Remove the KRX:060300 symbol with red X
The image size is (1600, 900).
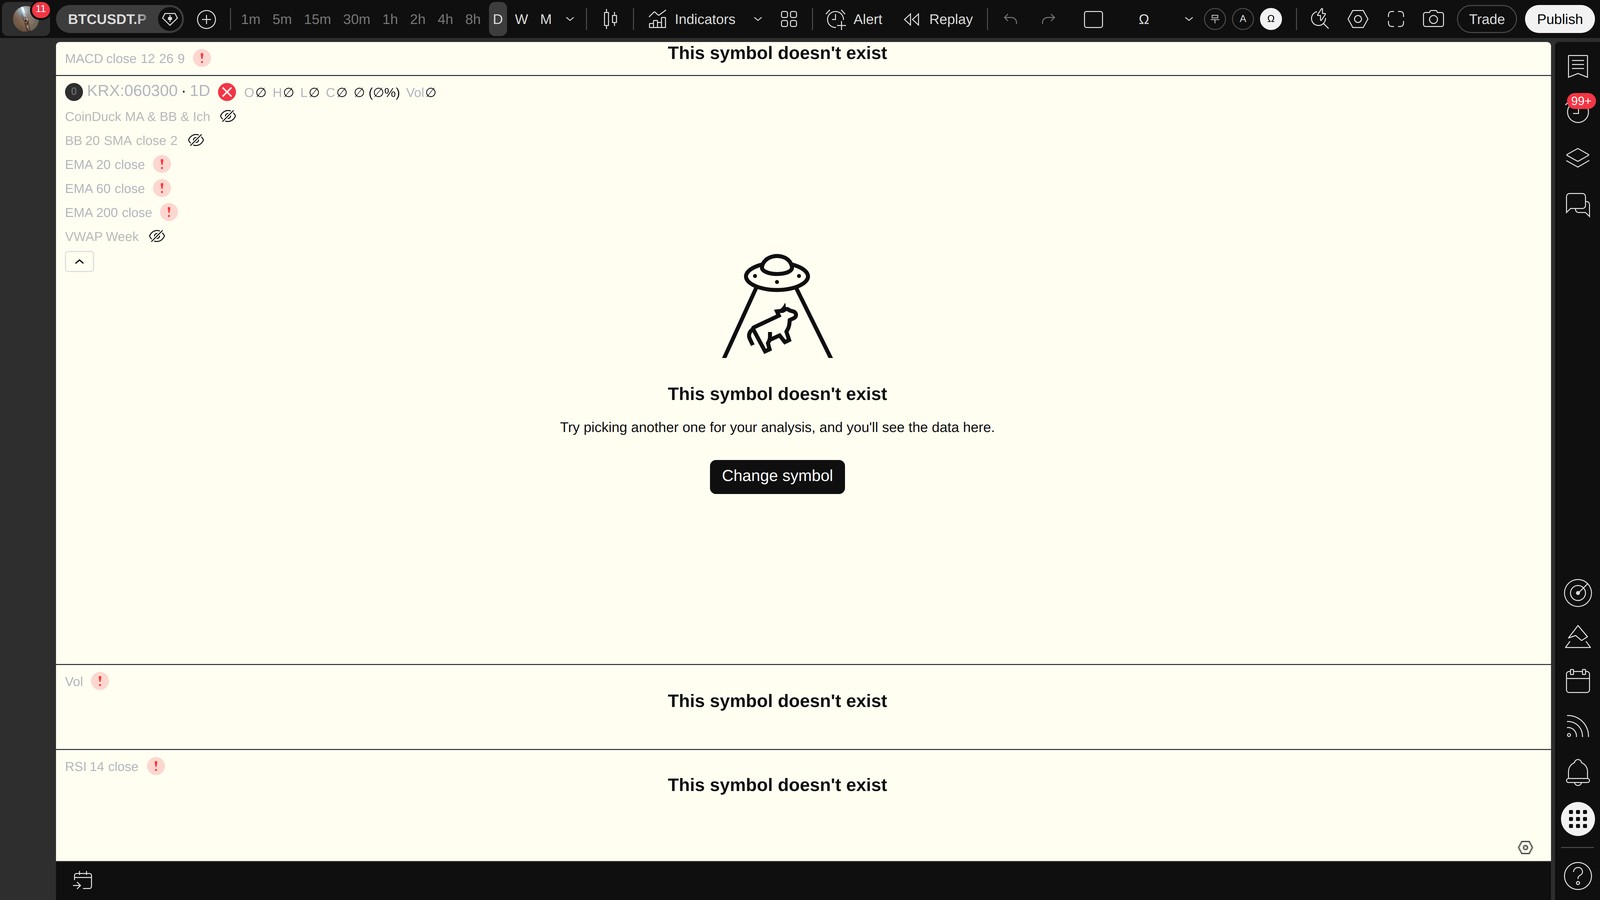click(x=227, y=92)
